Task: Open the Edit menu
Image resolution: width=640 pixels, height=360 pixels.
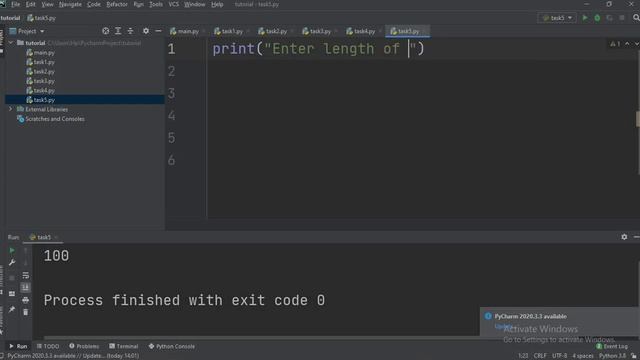Action: click(x=31, y=4)
